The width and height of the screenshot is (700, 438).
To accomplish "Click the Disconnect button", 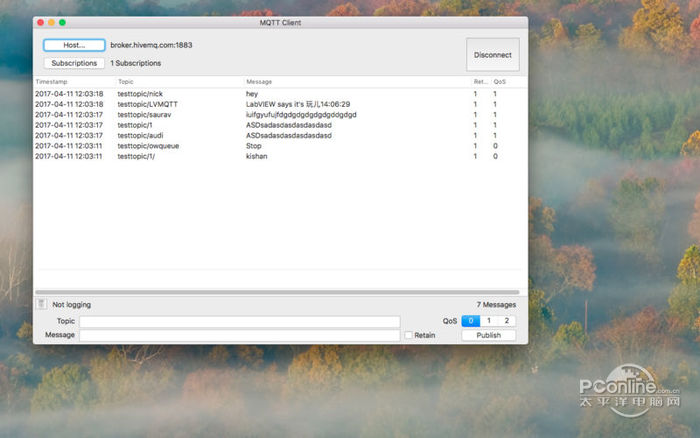I will pyautogui.click(x=492, y=55).
